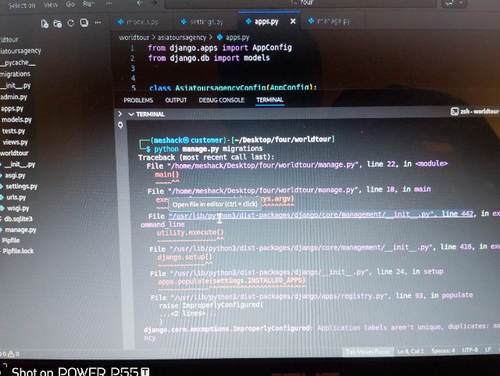The image size is (500, 376).
Task: Open __init__.py under migrations folder
Action: [16, 86]
